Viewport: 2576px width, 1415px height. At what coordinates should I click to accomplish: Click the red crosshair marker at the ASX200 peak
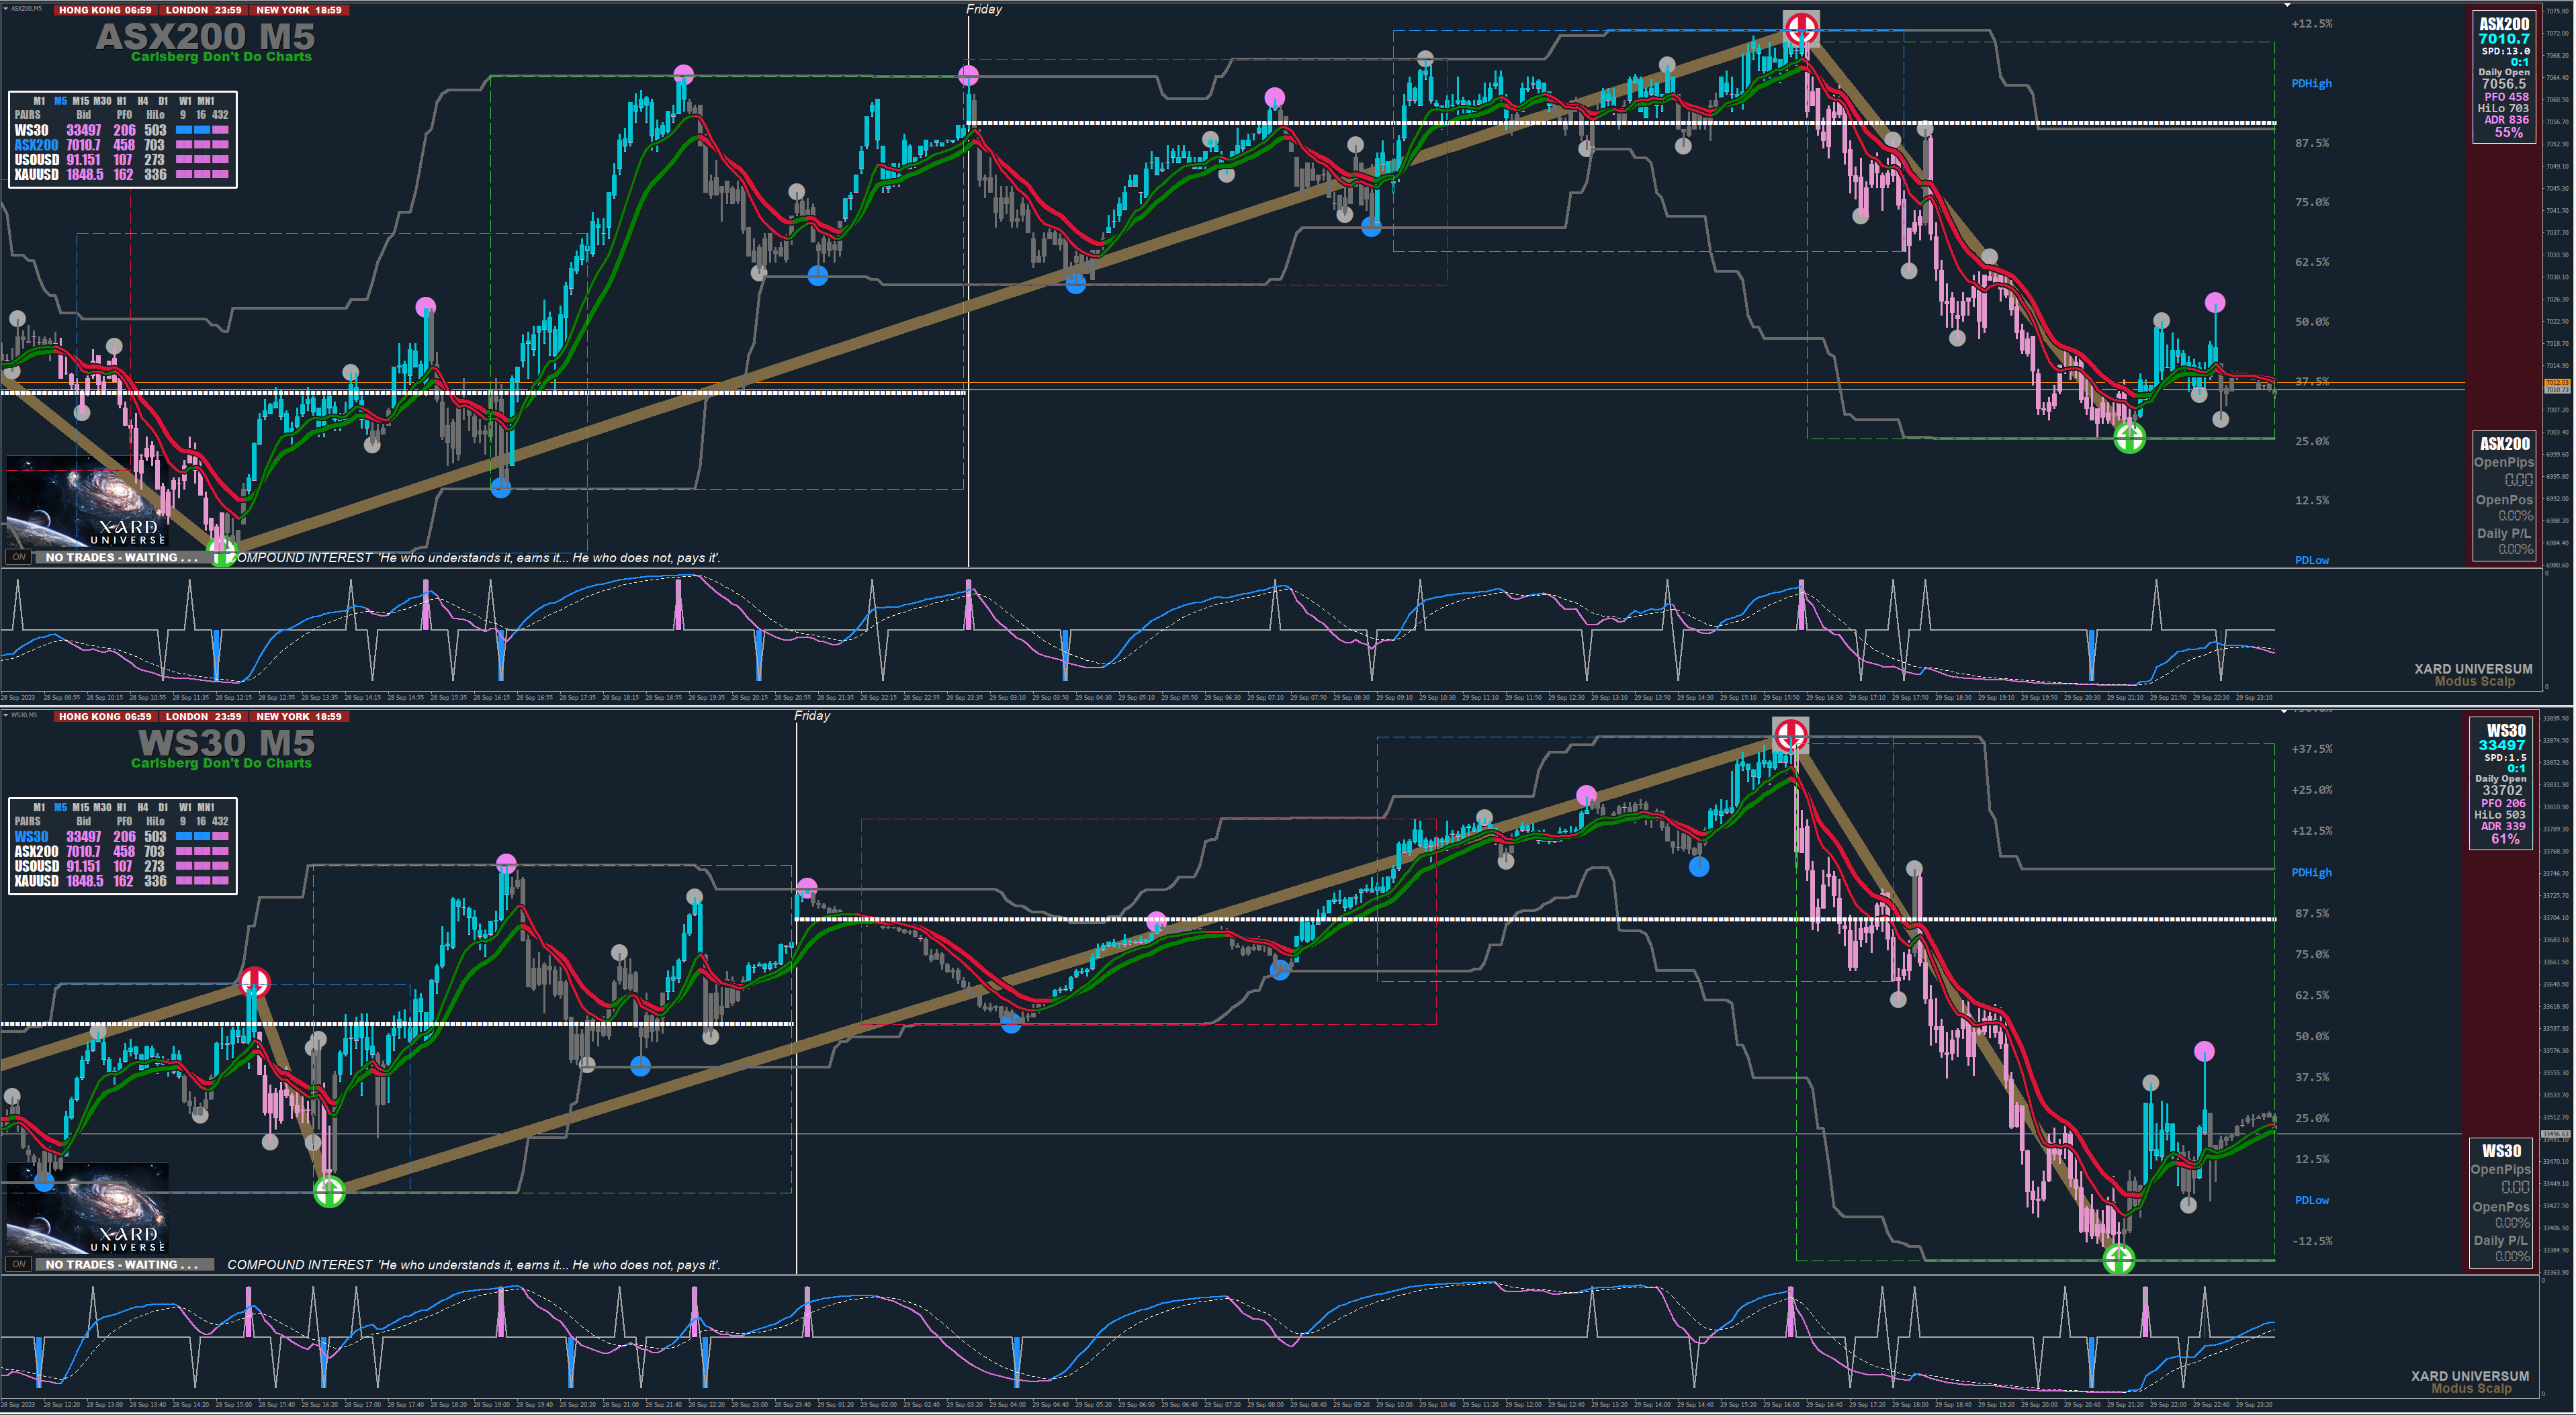(x=1801, y=28)
